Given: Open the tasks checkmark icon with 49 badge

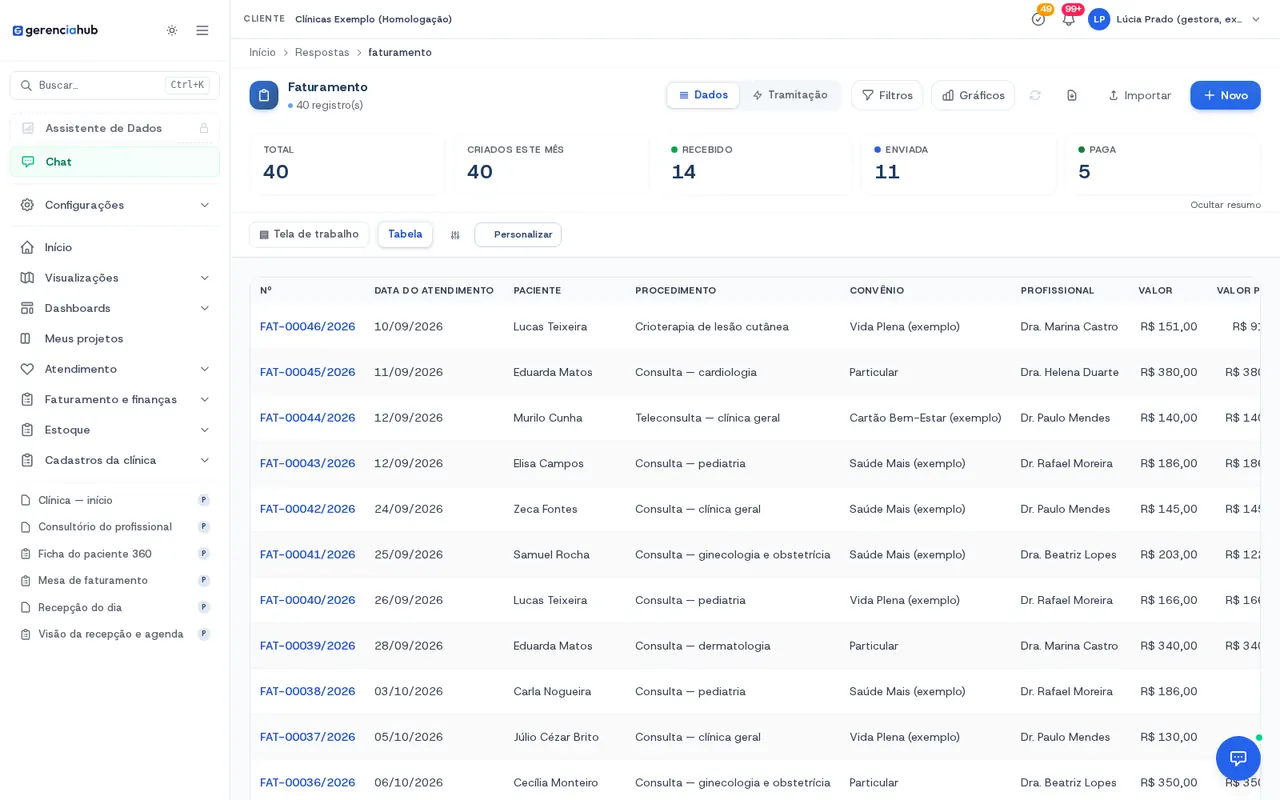Looking at the screenshot, I should [x=1038, y=19].
